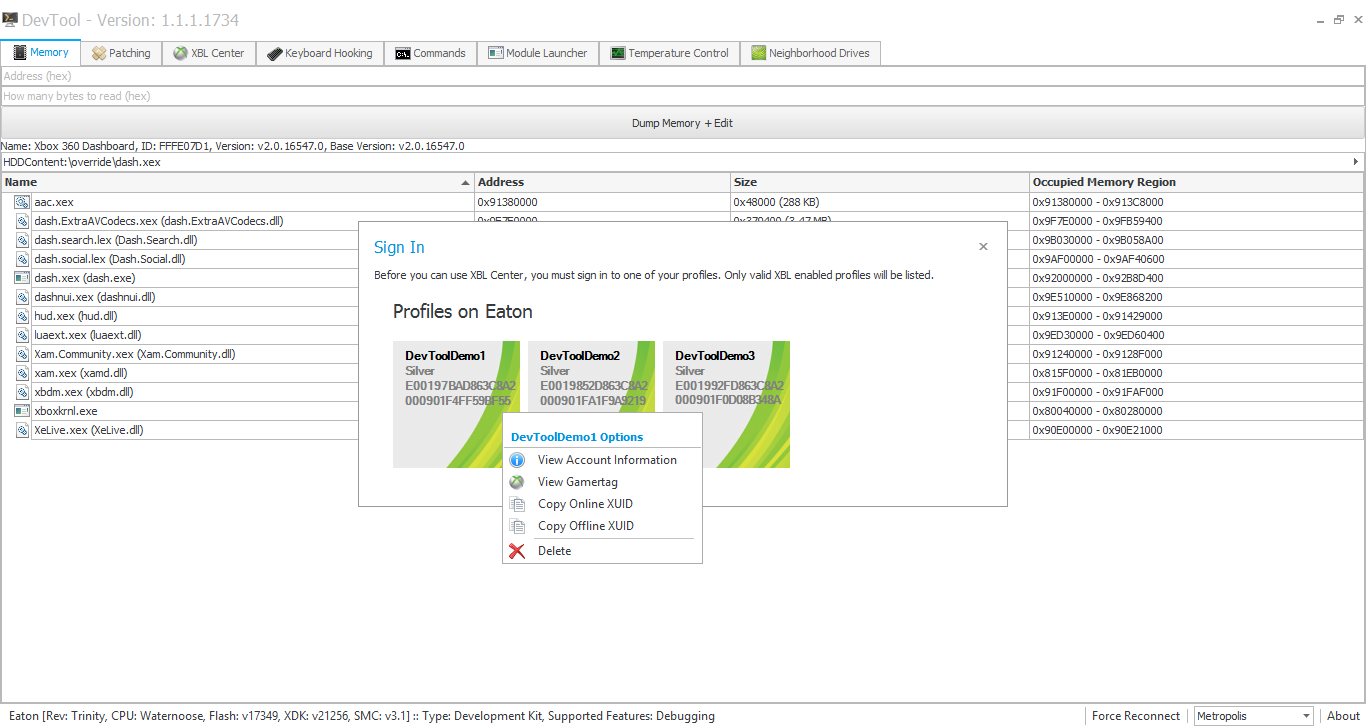
Task: Switch to the Patching tab
Action: point(121,53)
